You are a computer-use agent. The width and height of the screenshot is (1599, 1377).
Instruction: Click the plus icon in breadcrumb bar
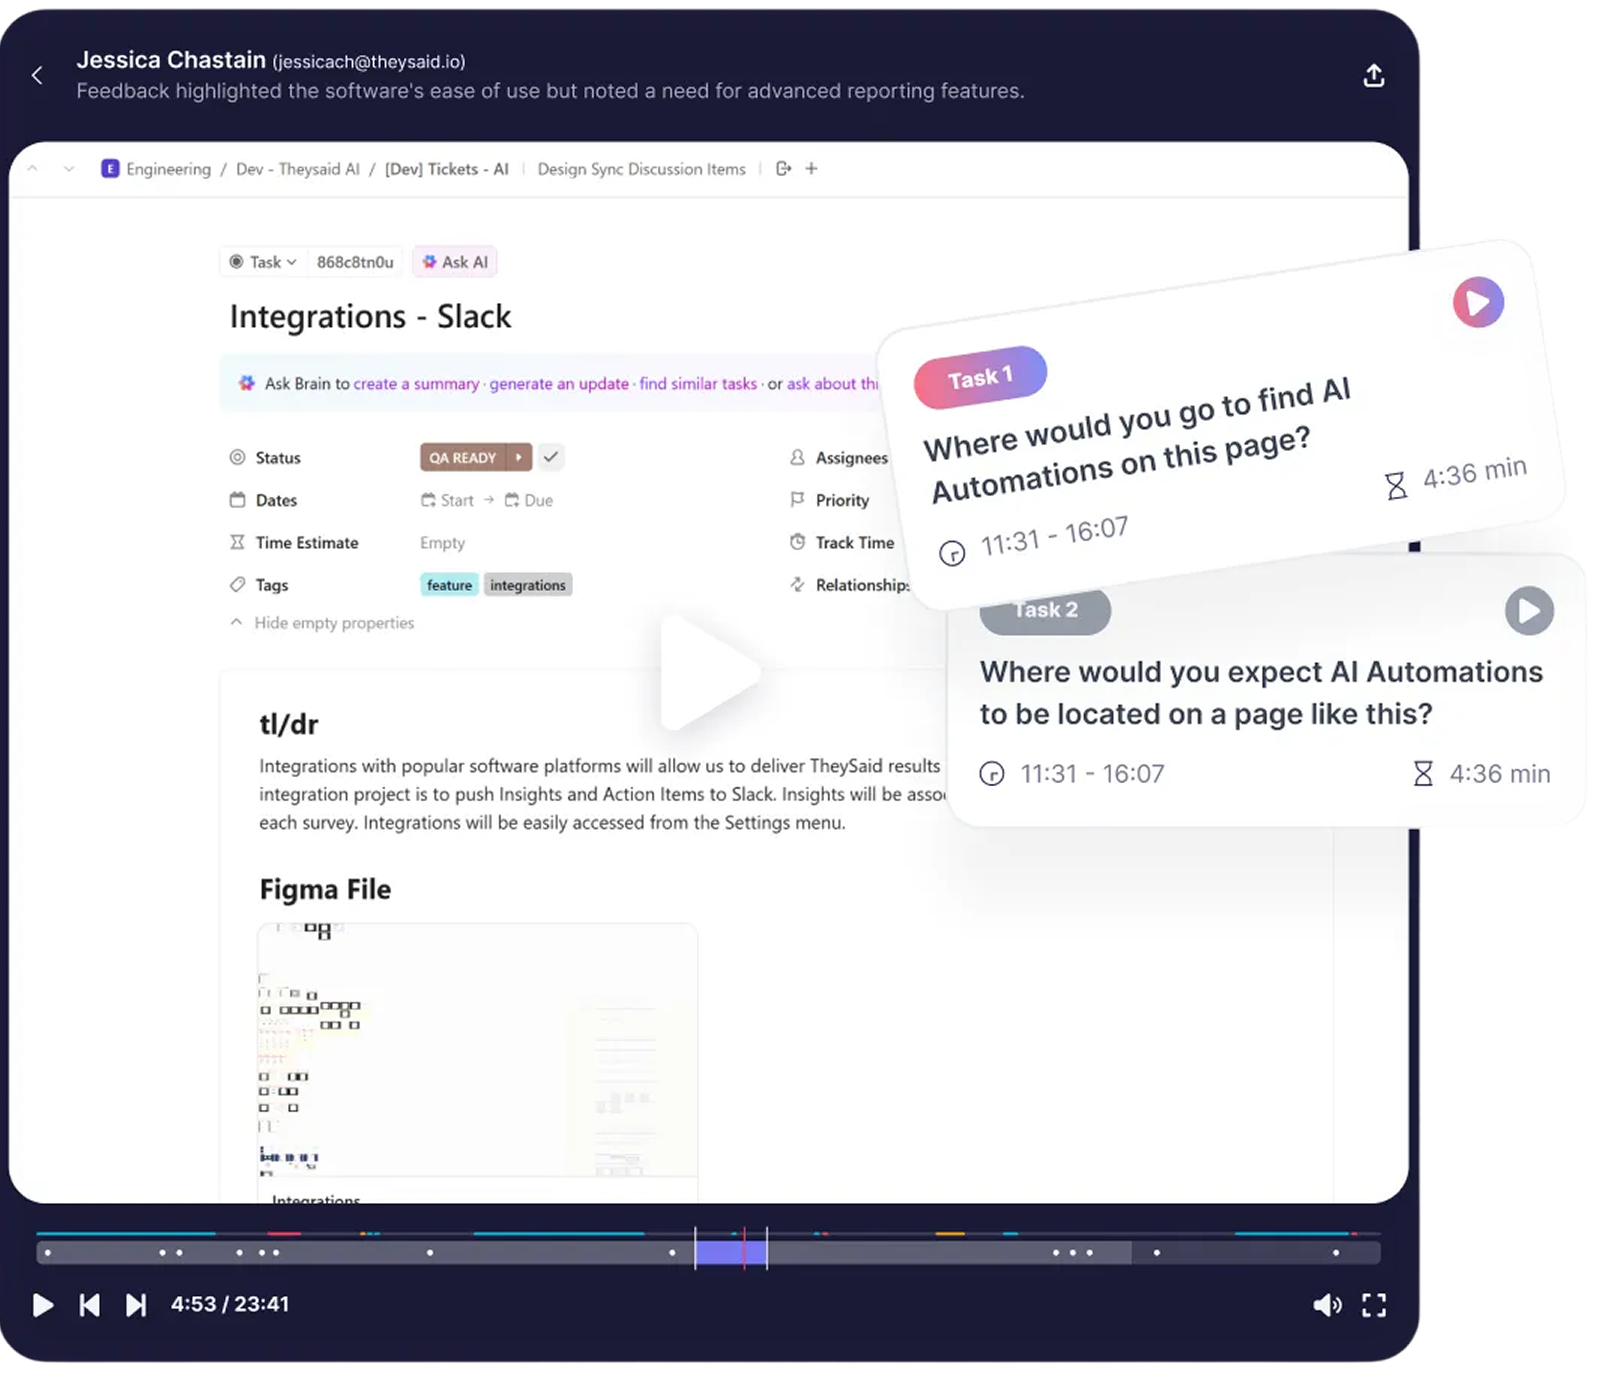[x=812, y=169]
